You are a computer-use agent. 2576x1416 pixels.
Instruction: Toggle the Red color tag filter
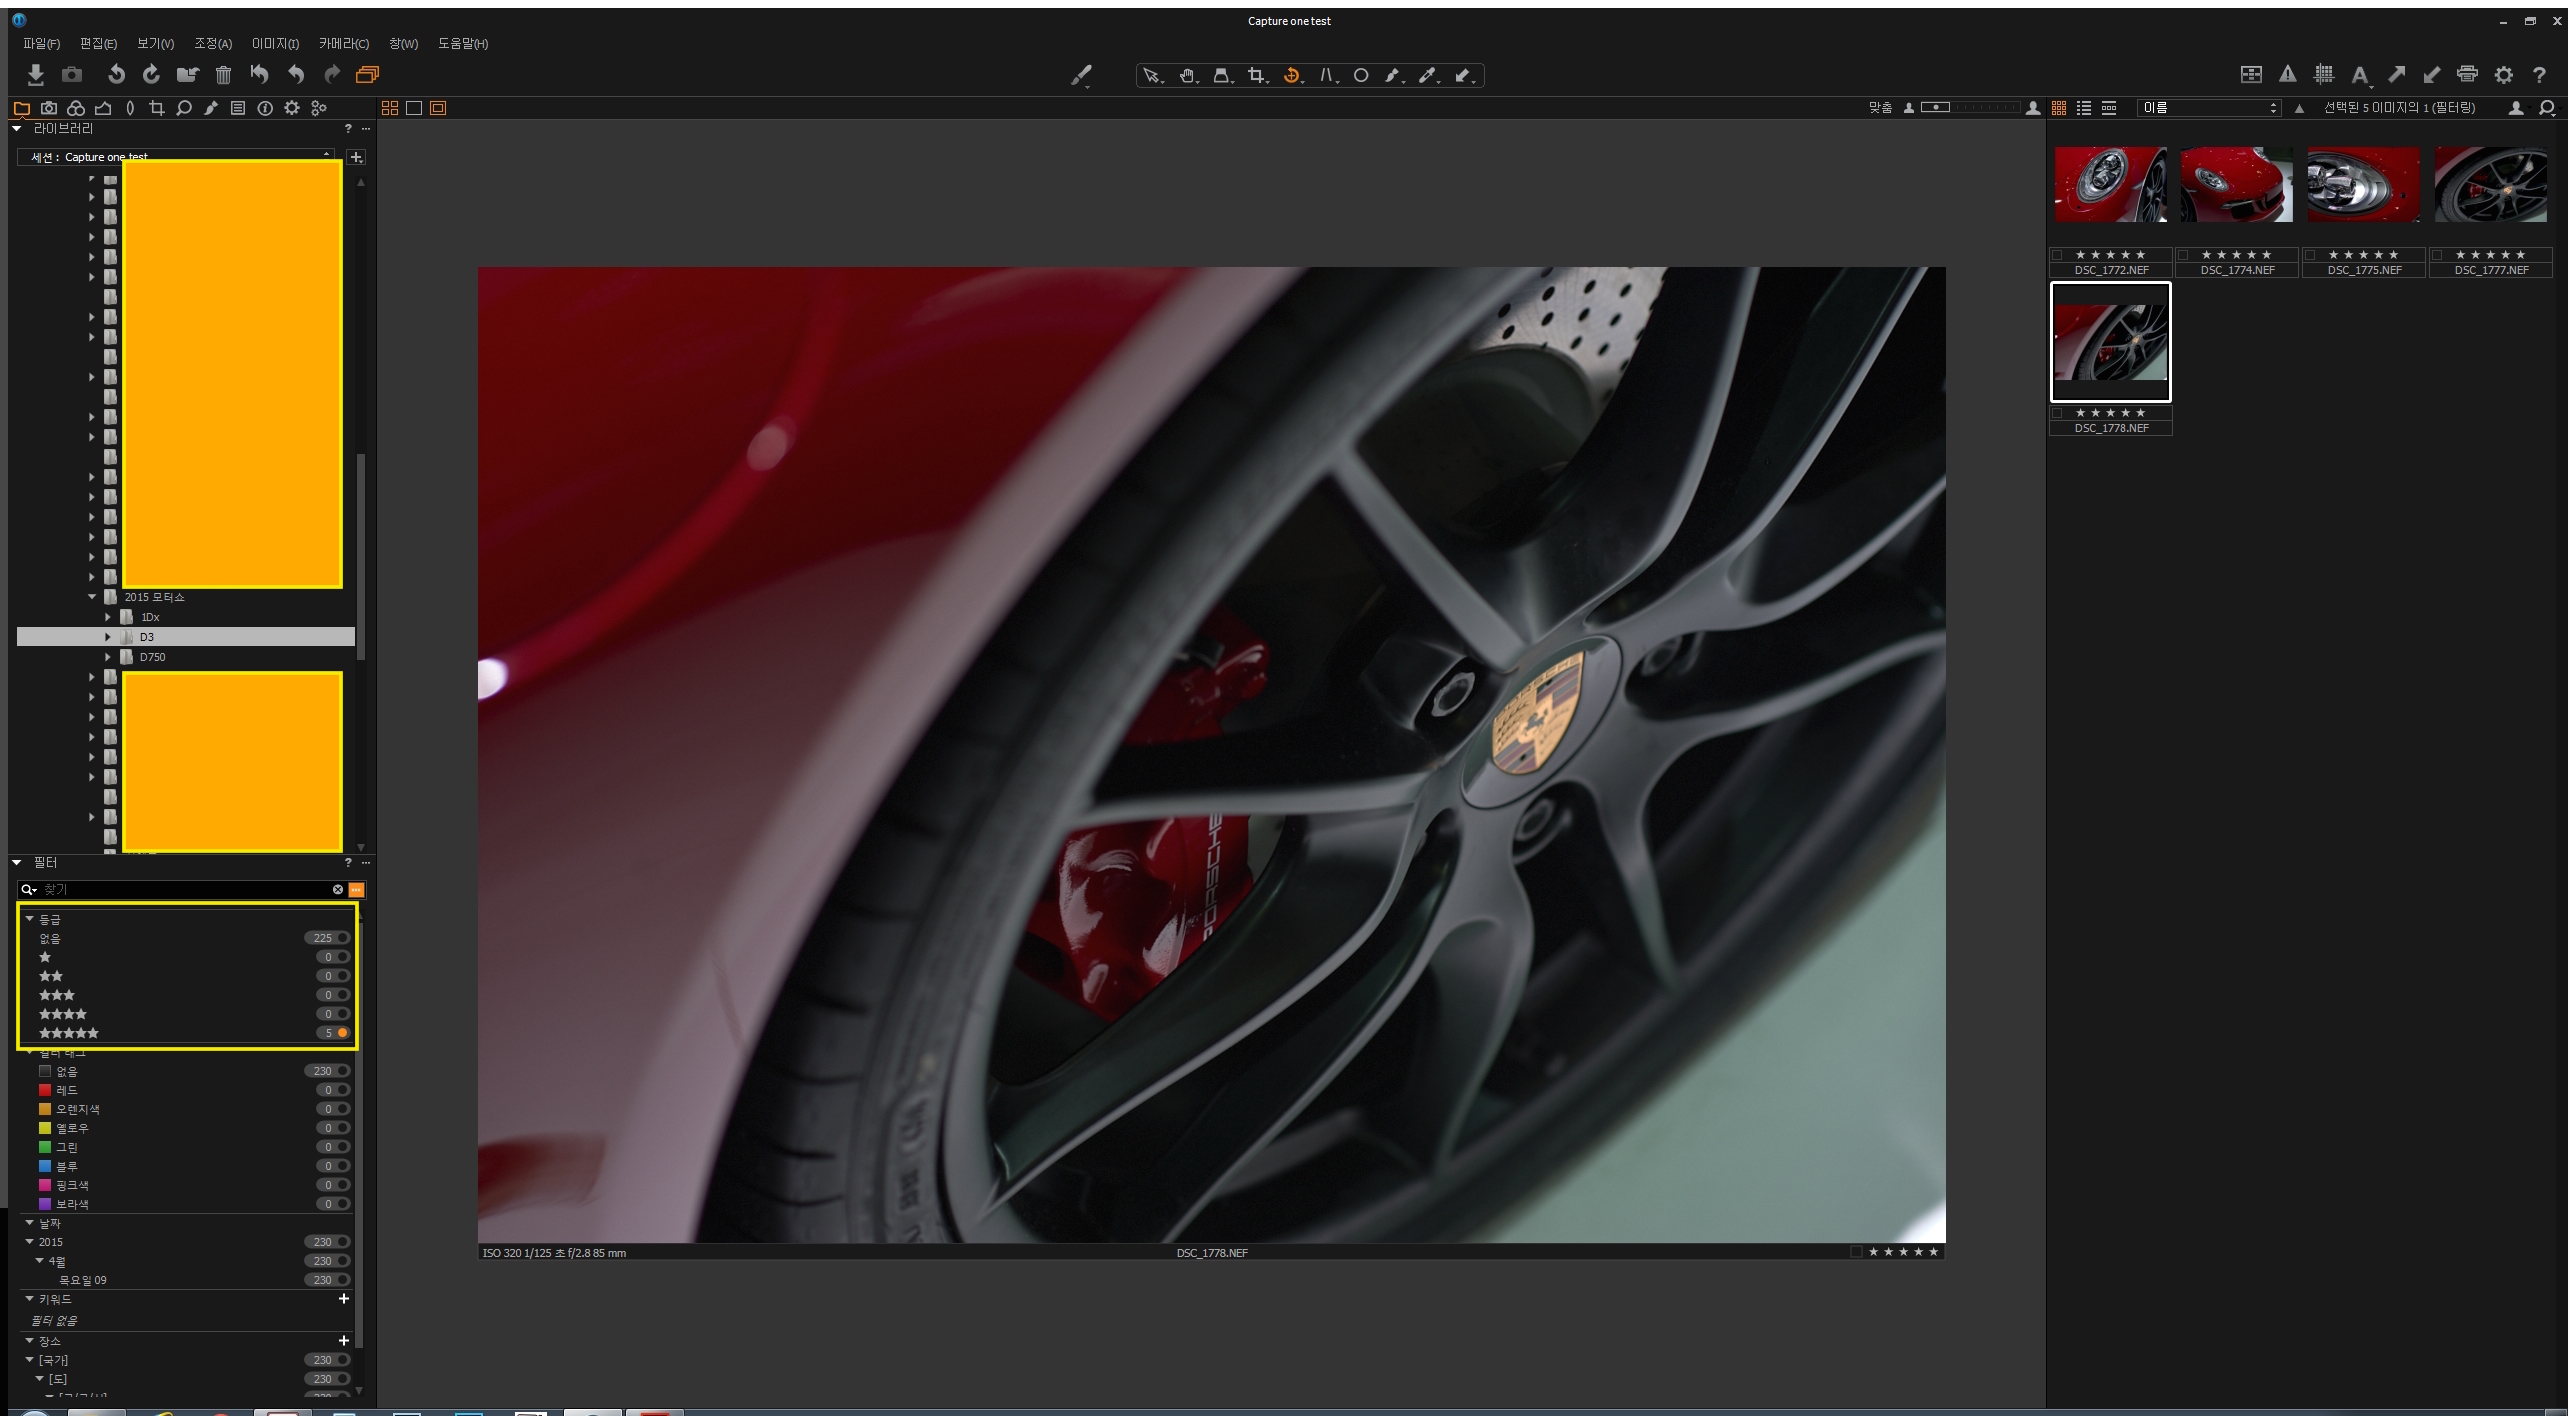coord(342,1090)
